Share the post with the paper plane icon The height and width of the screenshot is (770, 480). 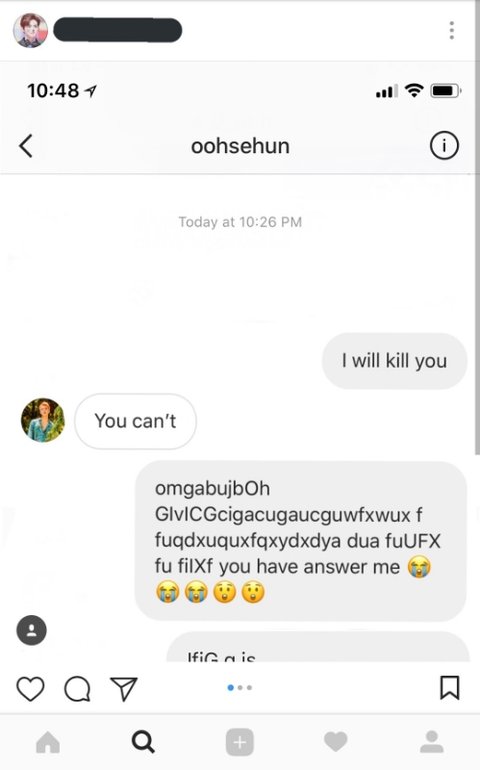coord(123,688)
